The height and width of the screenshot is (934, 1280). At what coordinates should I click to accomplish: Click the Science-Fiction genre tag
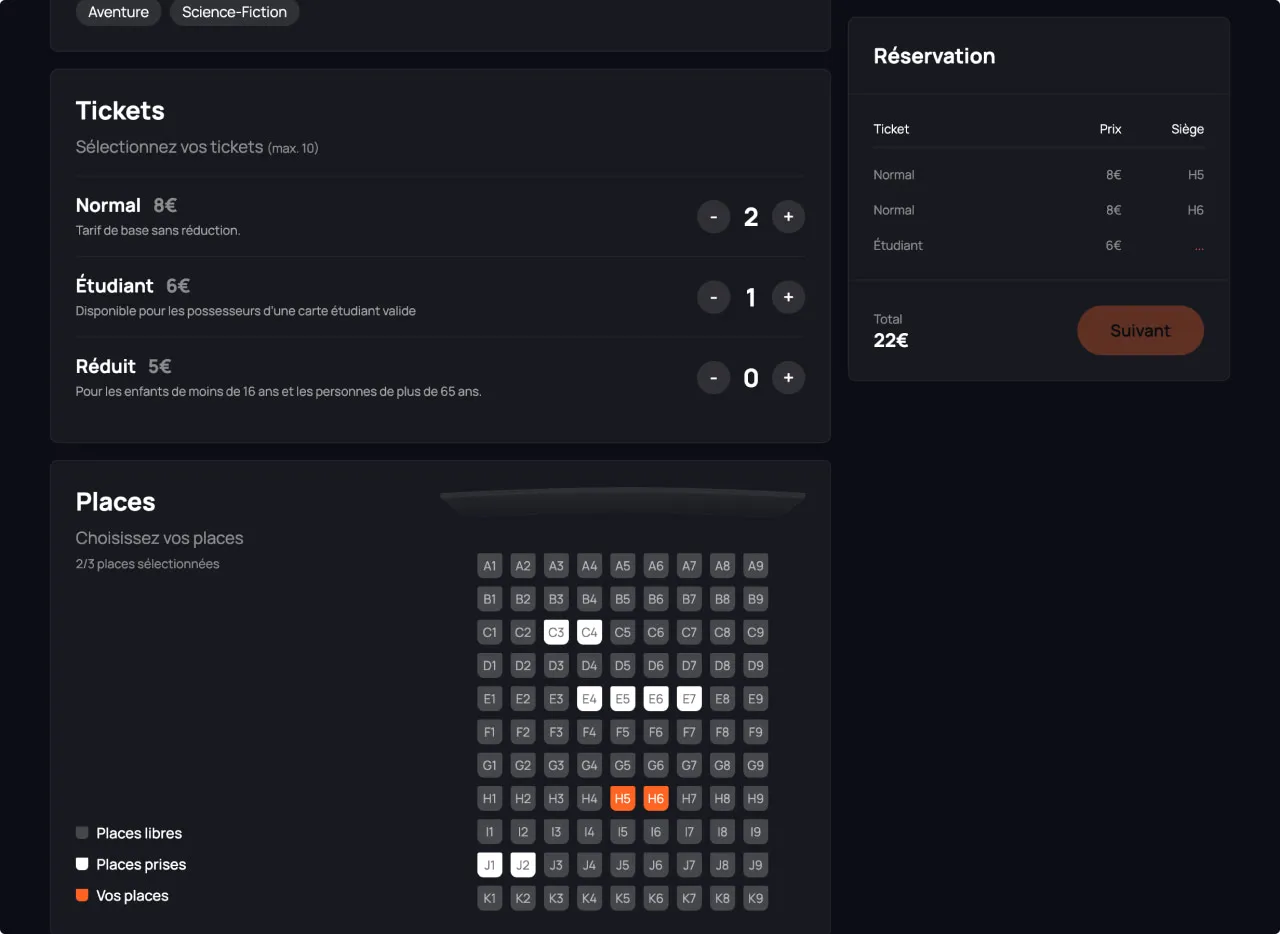[234, 13]
